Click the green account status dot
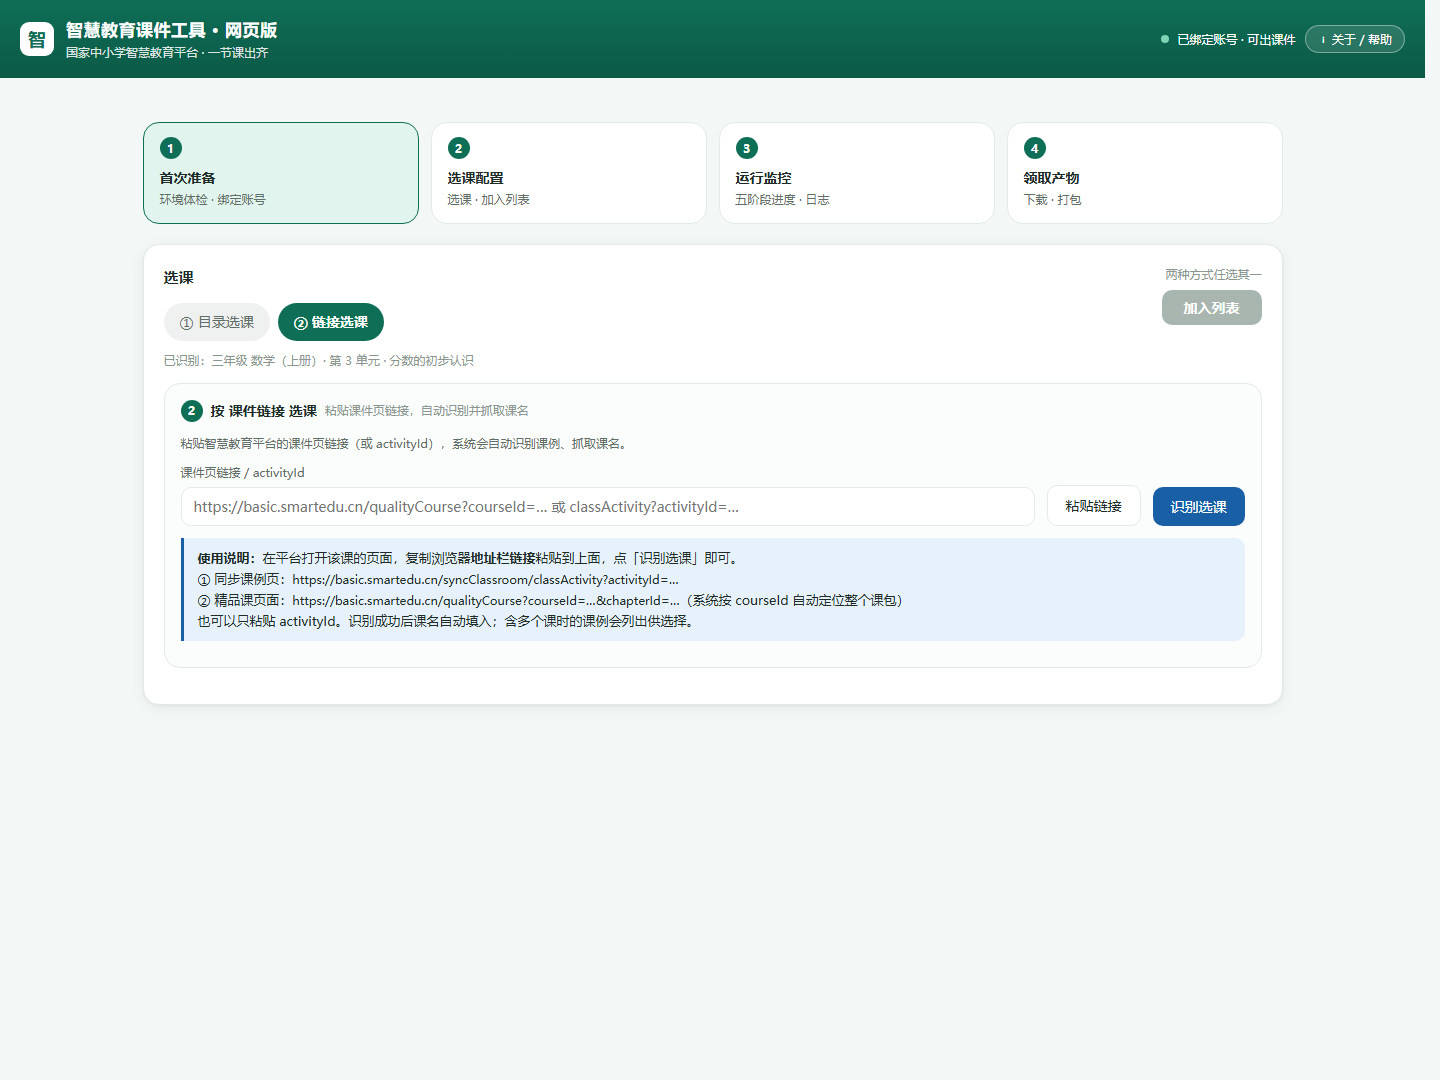1440x1080 pixels. [x=1165, y=39]
